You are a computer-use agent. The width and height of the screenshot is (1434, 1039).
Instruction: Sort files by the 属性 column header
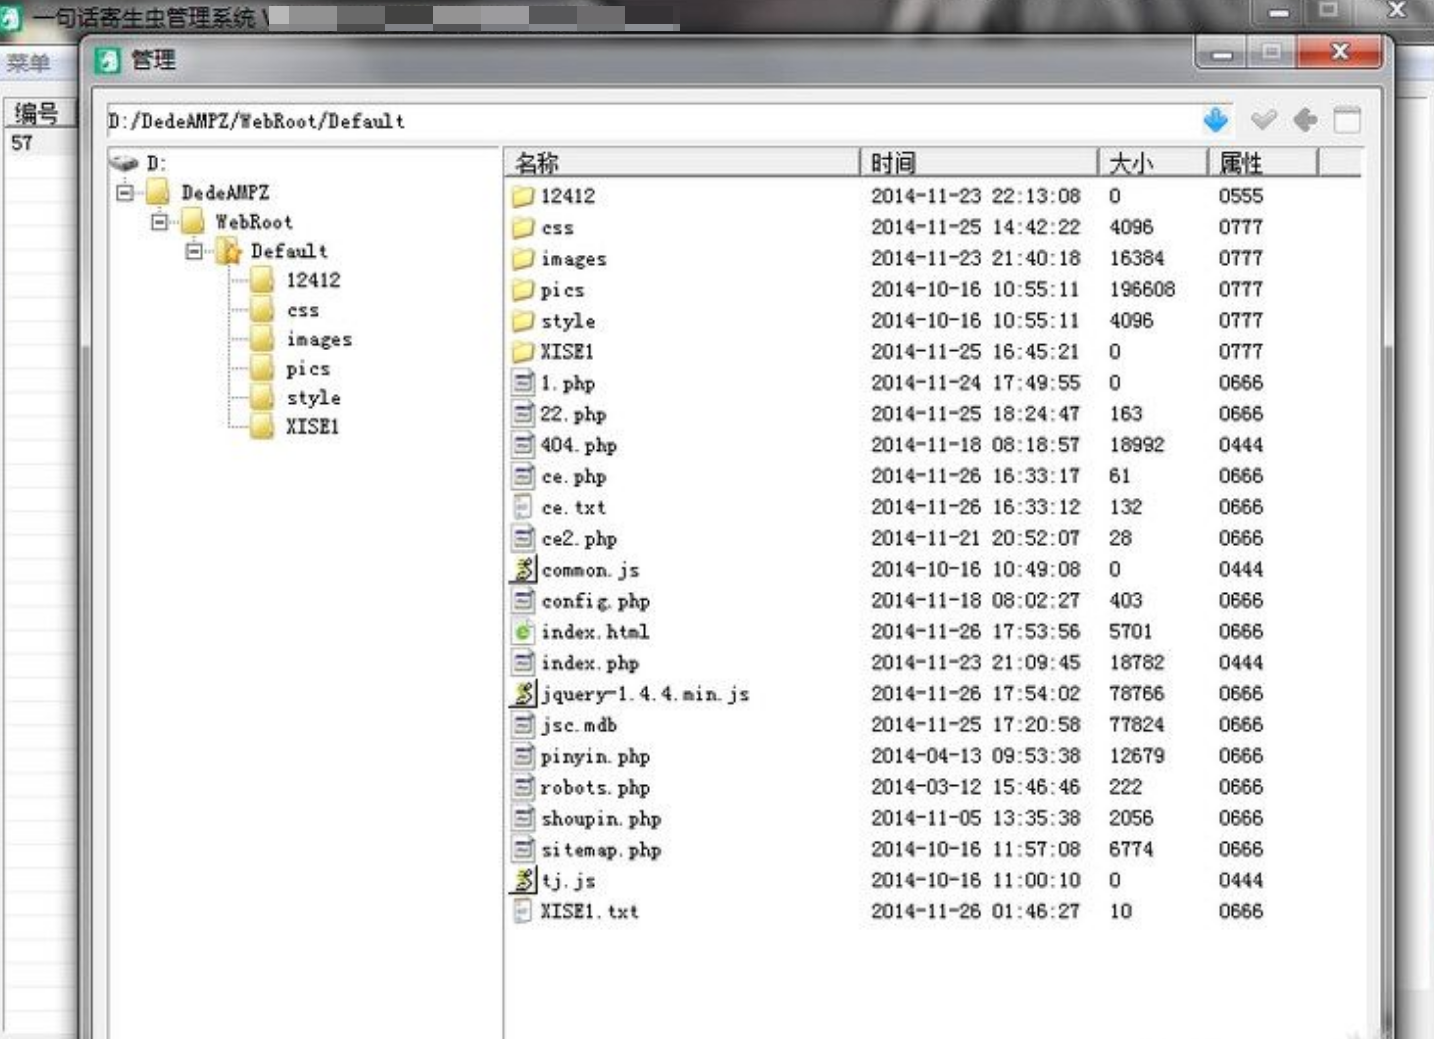[x=1263, y=162]
